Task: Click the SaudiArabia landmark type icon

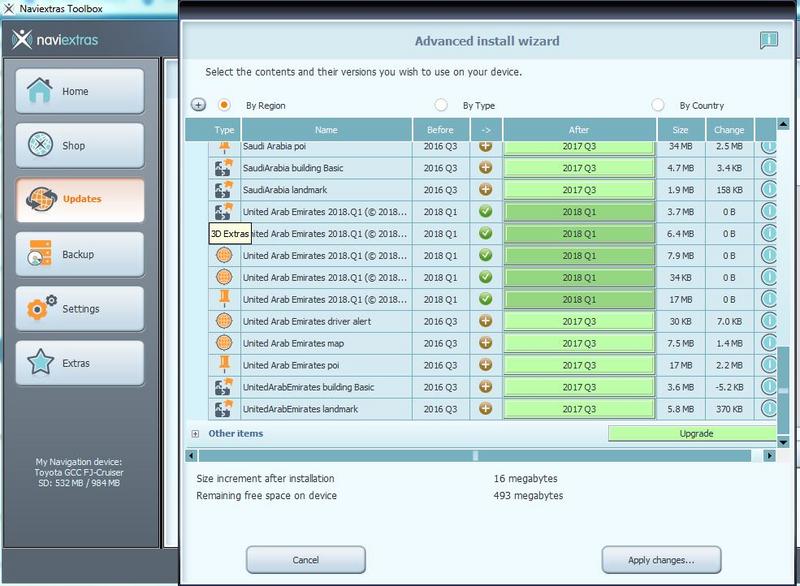Action: (223, 190)
